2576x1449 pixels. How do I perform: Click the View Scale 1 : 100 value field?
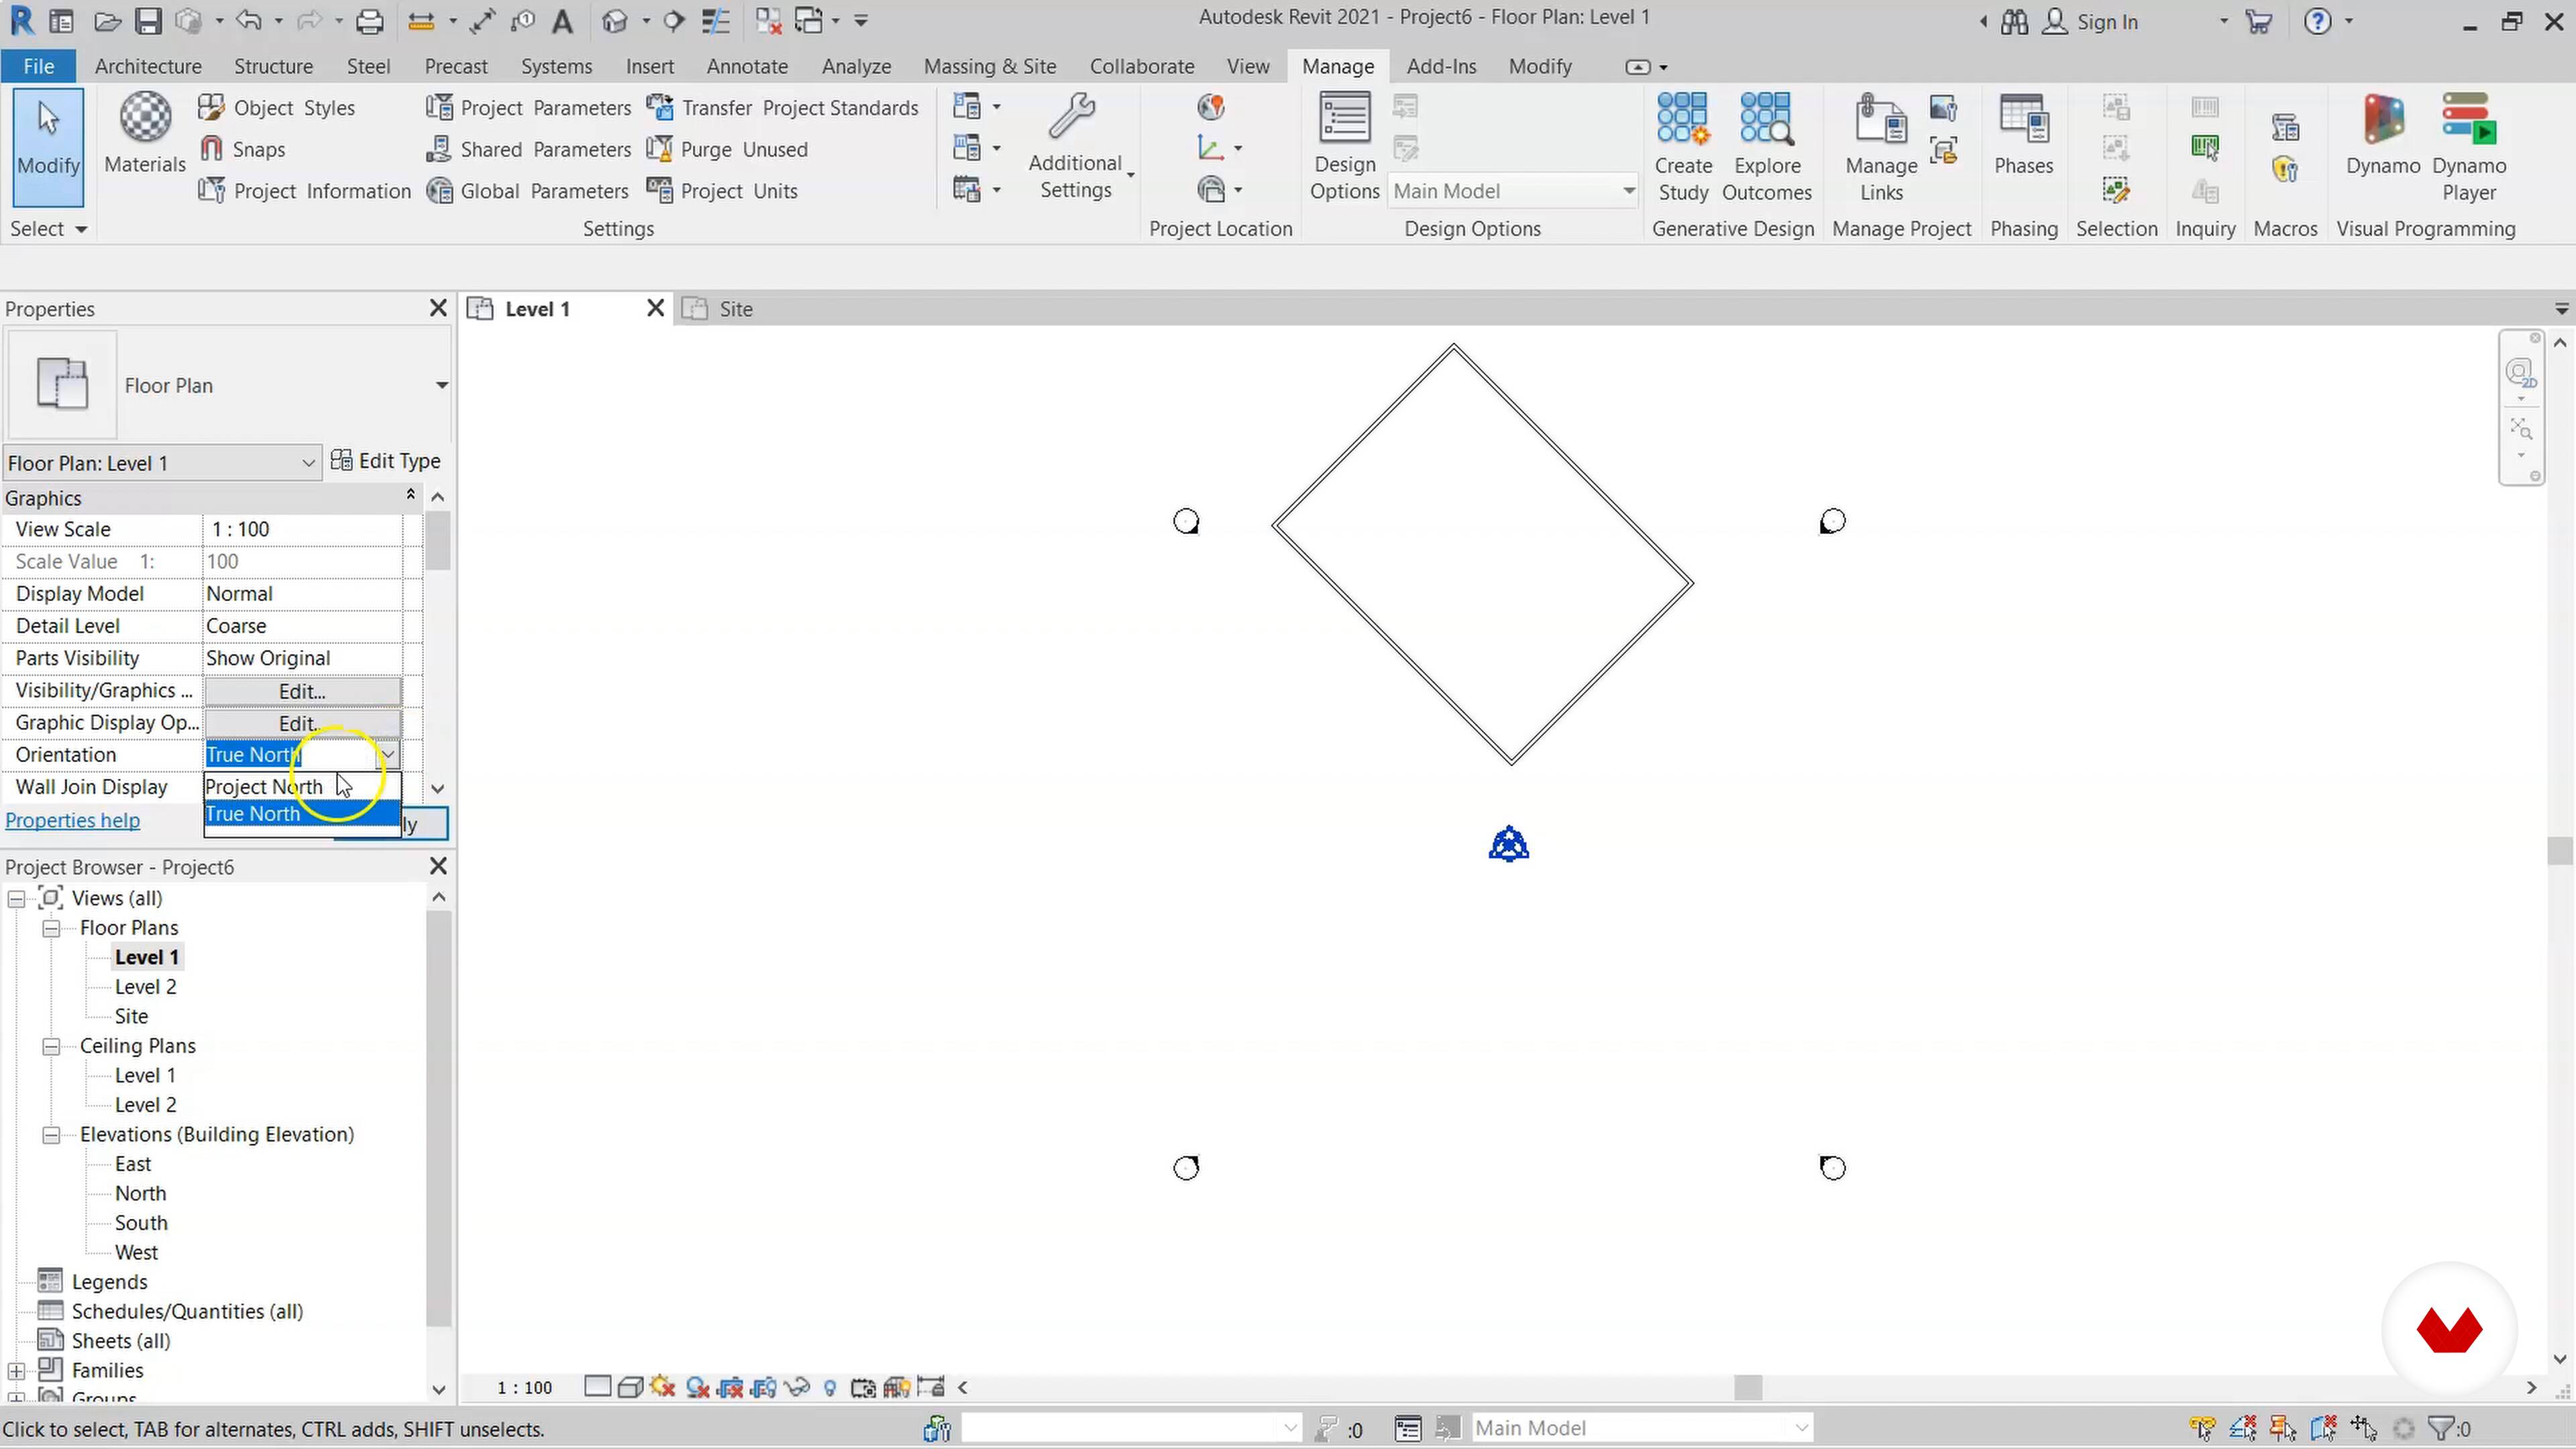(302, 529)
